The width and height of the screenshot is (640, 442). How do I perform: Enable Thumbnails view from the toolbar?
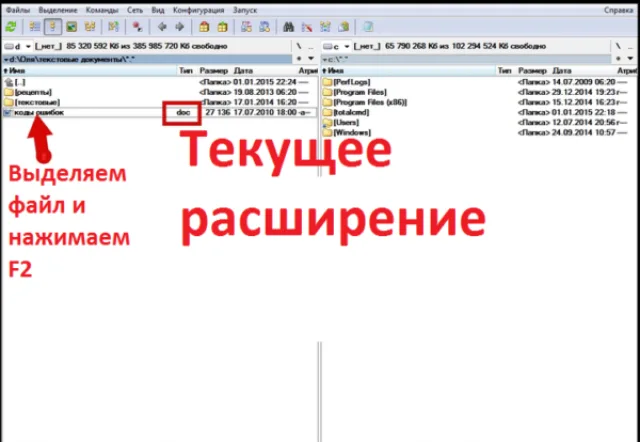click(x=72, y=27)
